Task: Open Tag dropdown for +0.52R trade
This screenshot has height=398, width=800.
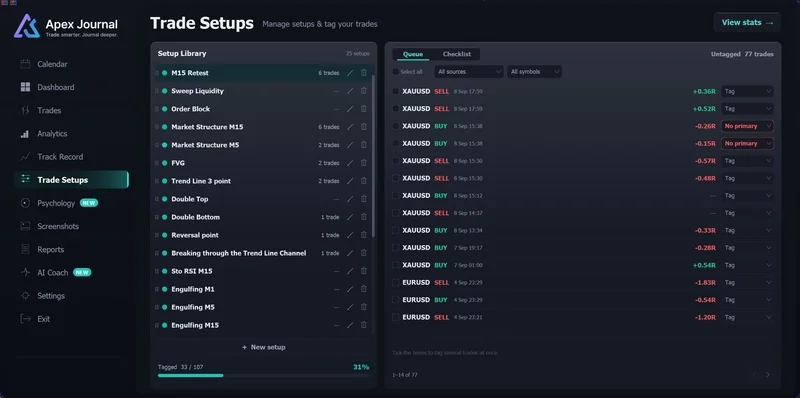Action: [747, 109]
